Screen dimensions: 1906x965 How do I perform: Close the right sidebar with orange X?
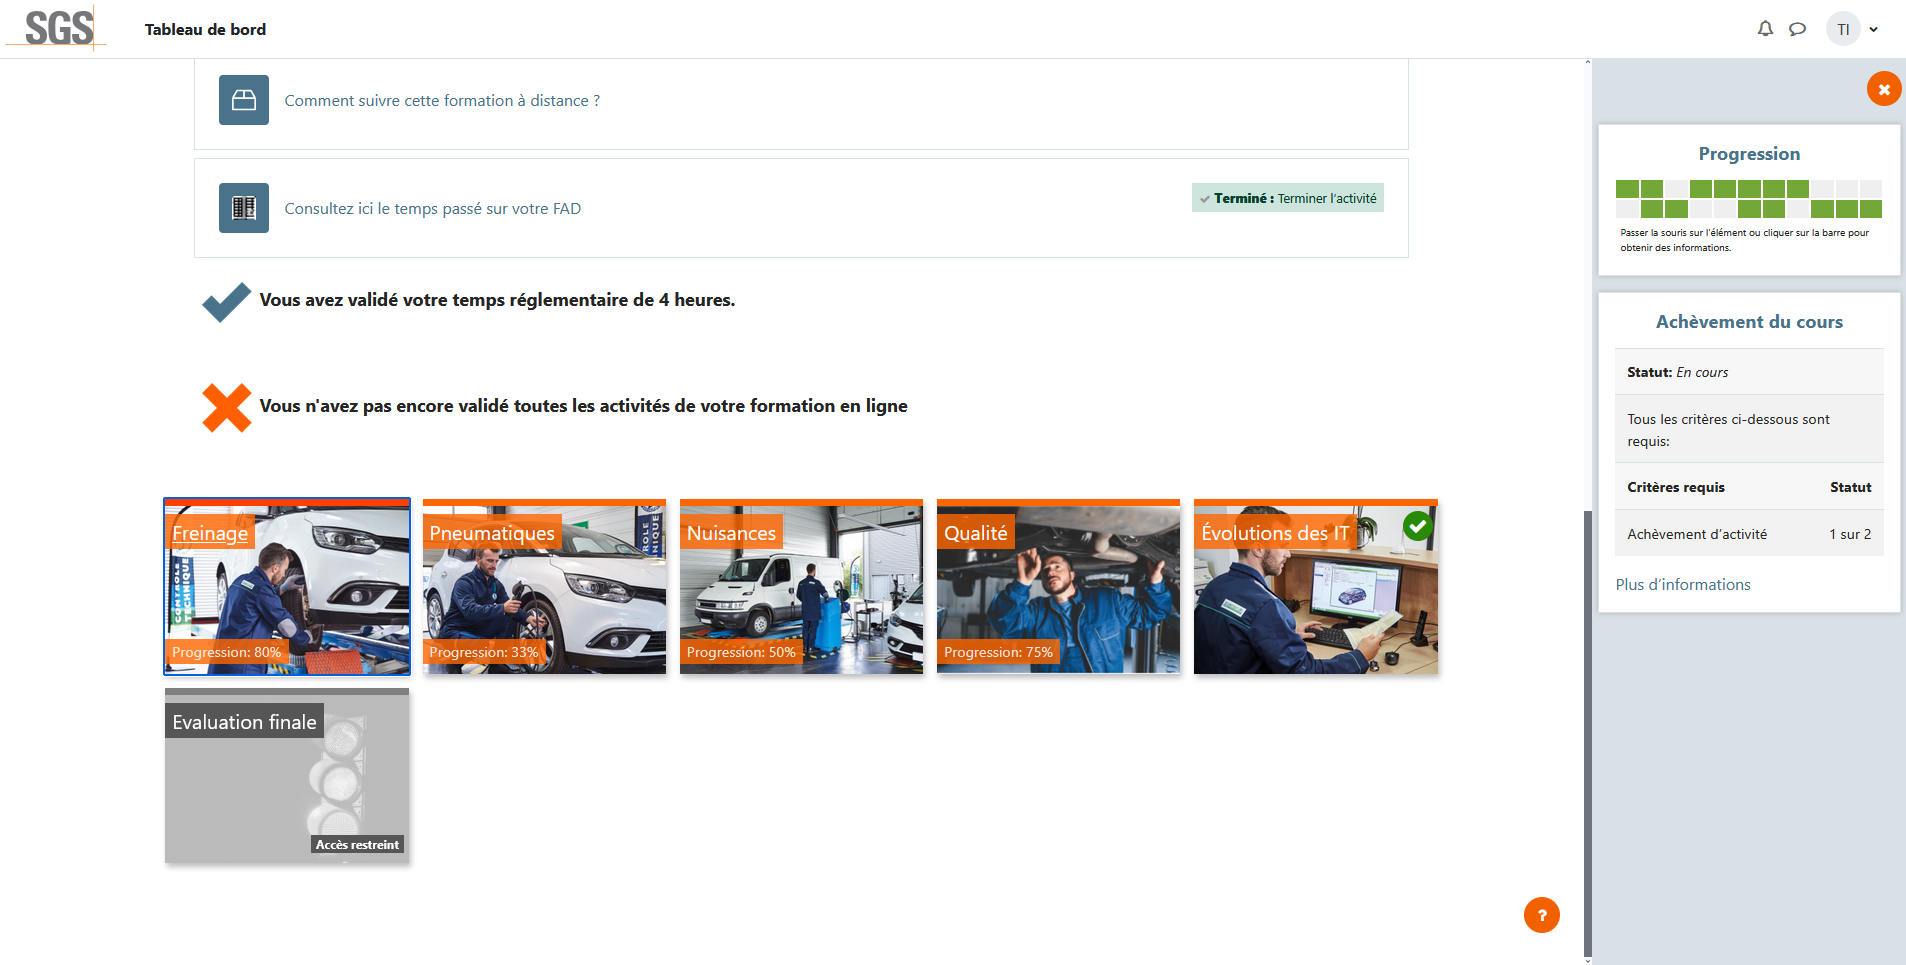click(1883, 89)
